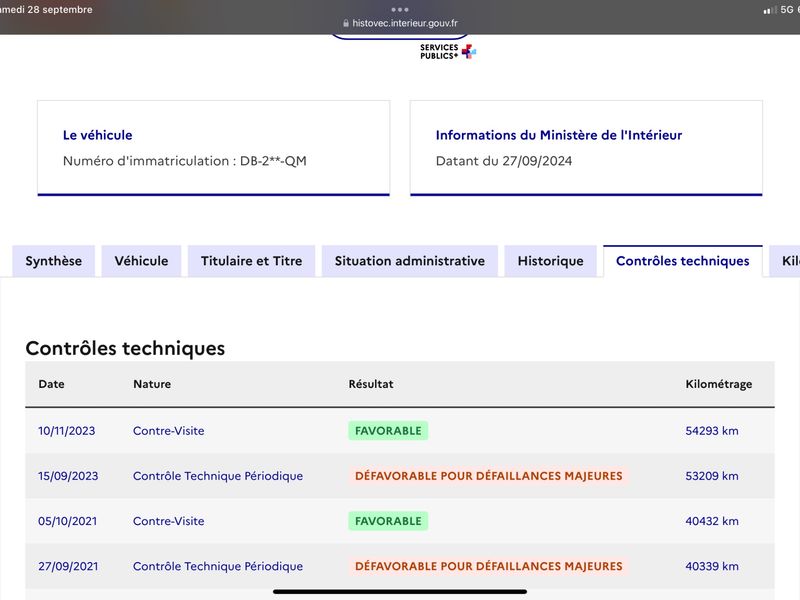Click the Date column header
Screen dimensions: 800x600
(52, 384)
